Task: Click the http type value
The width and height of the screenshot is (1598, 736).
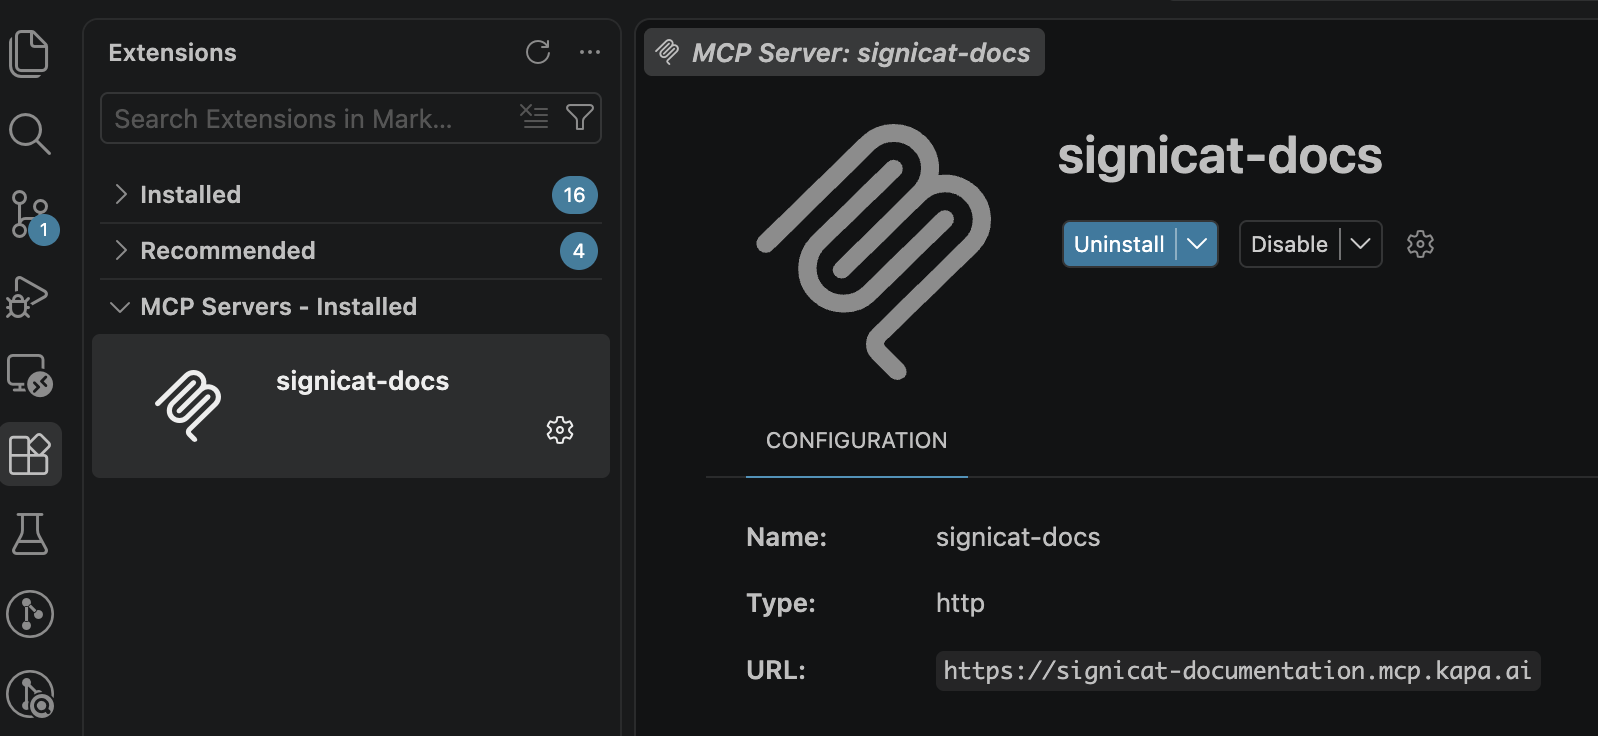Action: [960, 603]
